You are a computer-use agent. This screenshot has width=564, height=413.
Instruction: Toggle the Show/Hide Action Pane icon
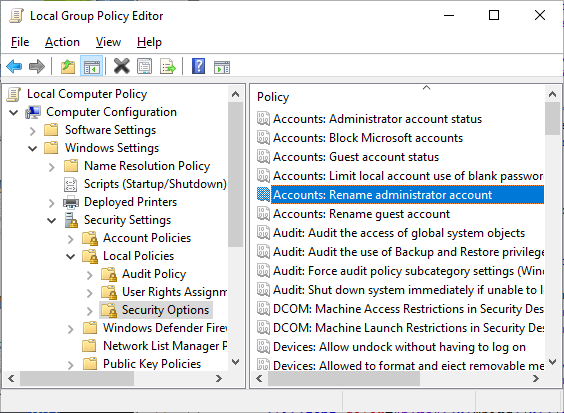coord(222,67)
